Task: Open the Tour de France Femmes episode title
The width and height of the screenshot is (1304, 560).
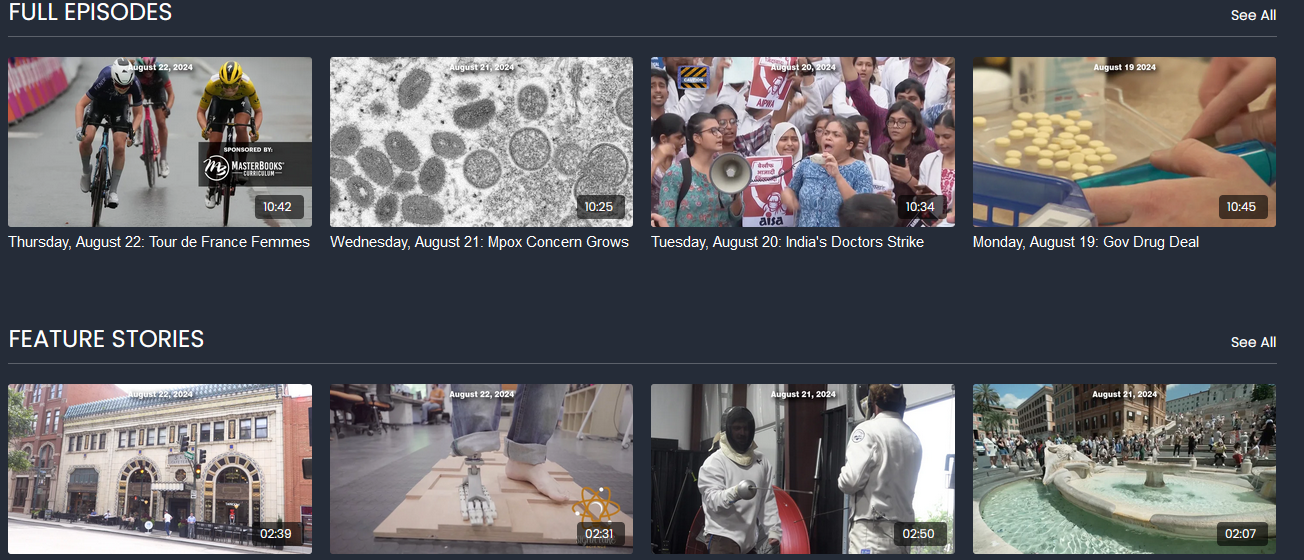Action: tap(159, 242)
